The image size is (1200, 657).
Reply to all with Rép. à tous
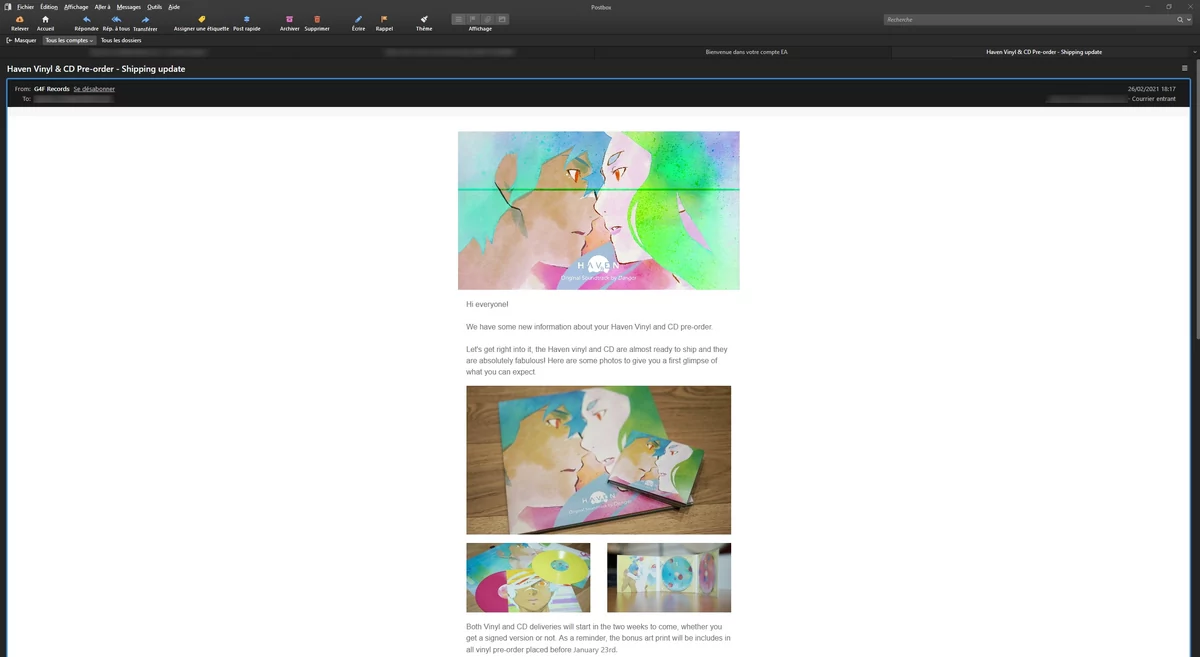(116, 19)
